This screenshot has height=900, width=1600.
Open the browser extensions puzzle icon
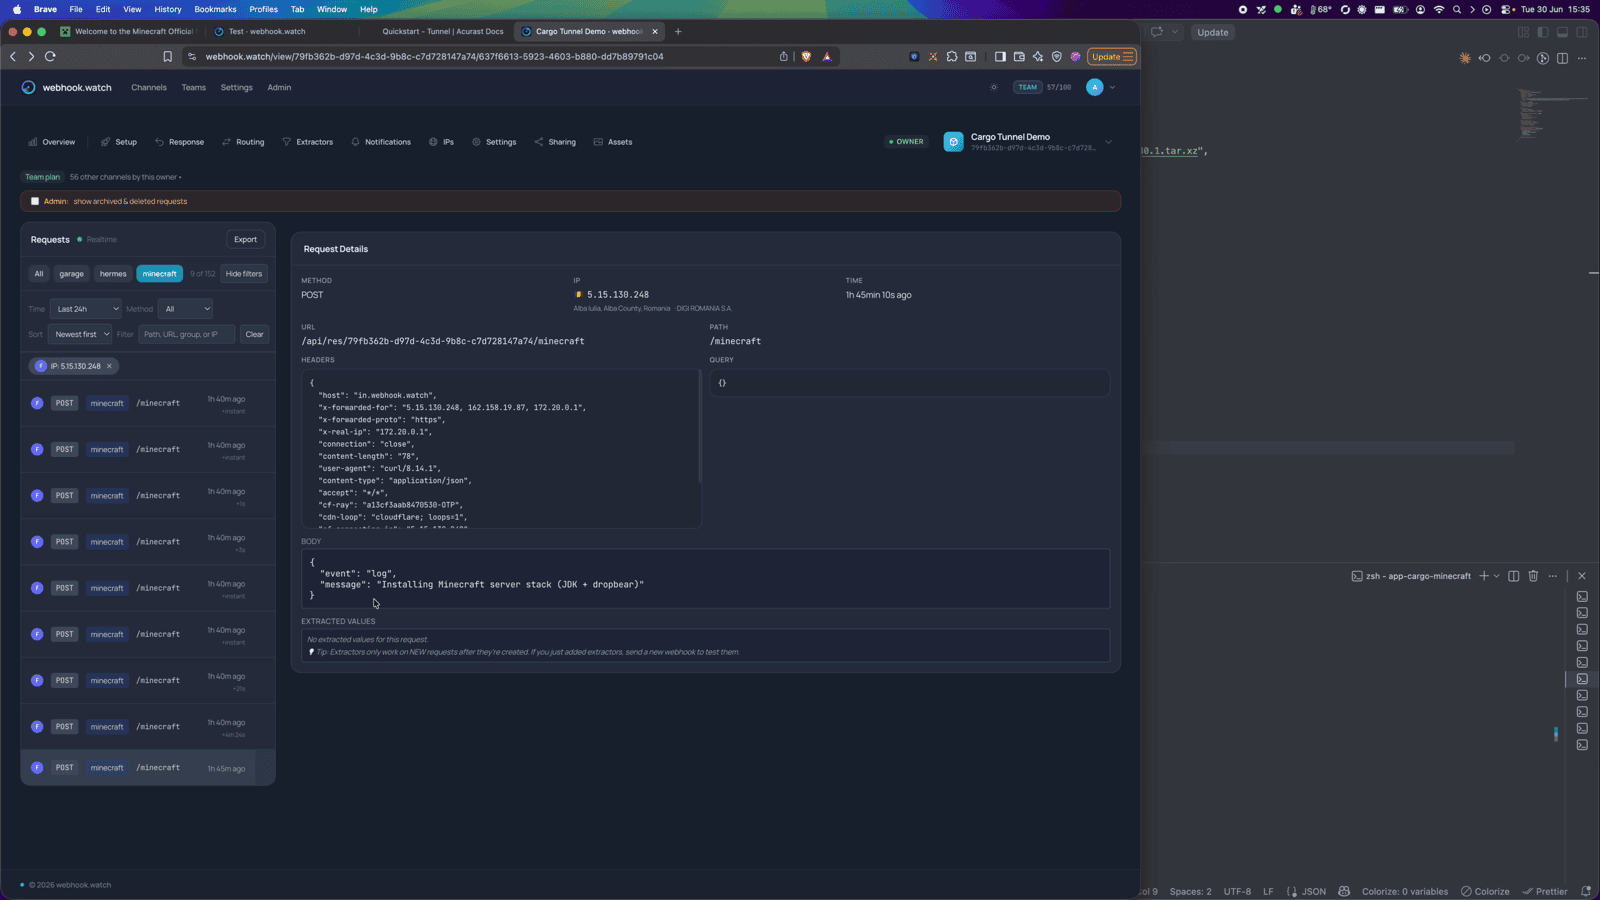952,57
